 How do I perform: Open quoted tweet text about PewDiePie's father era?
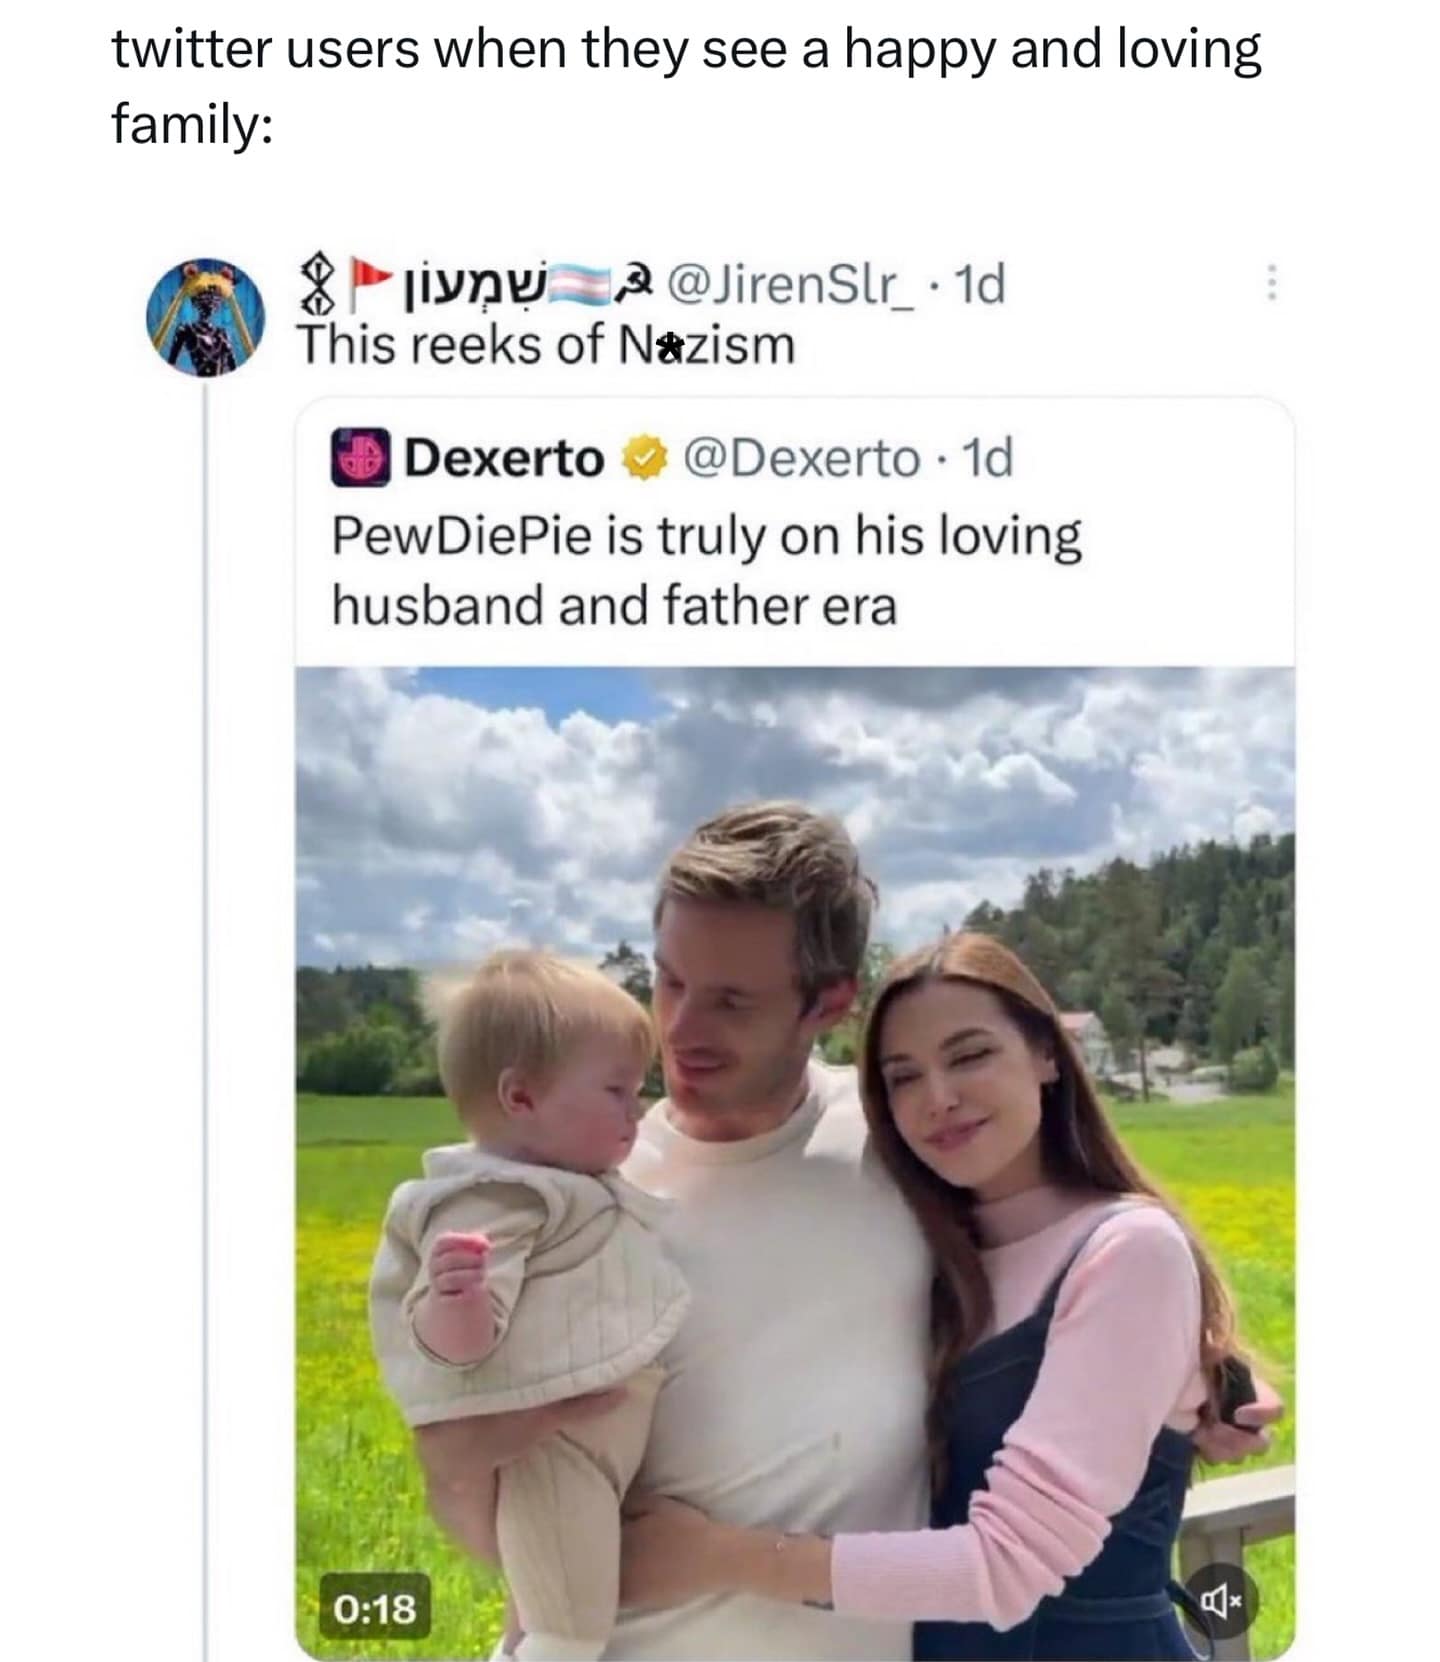click(x=705, y=570)
